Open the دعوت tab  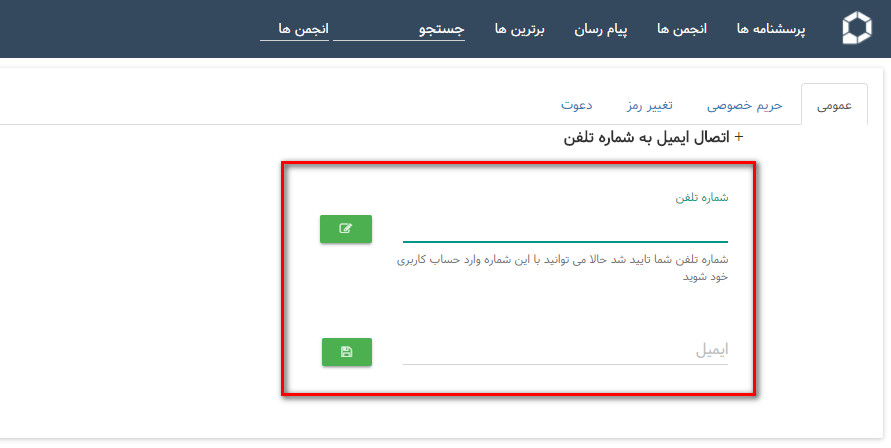[x=576, y=105]
